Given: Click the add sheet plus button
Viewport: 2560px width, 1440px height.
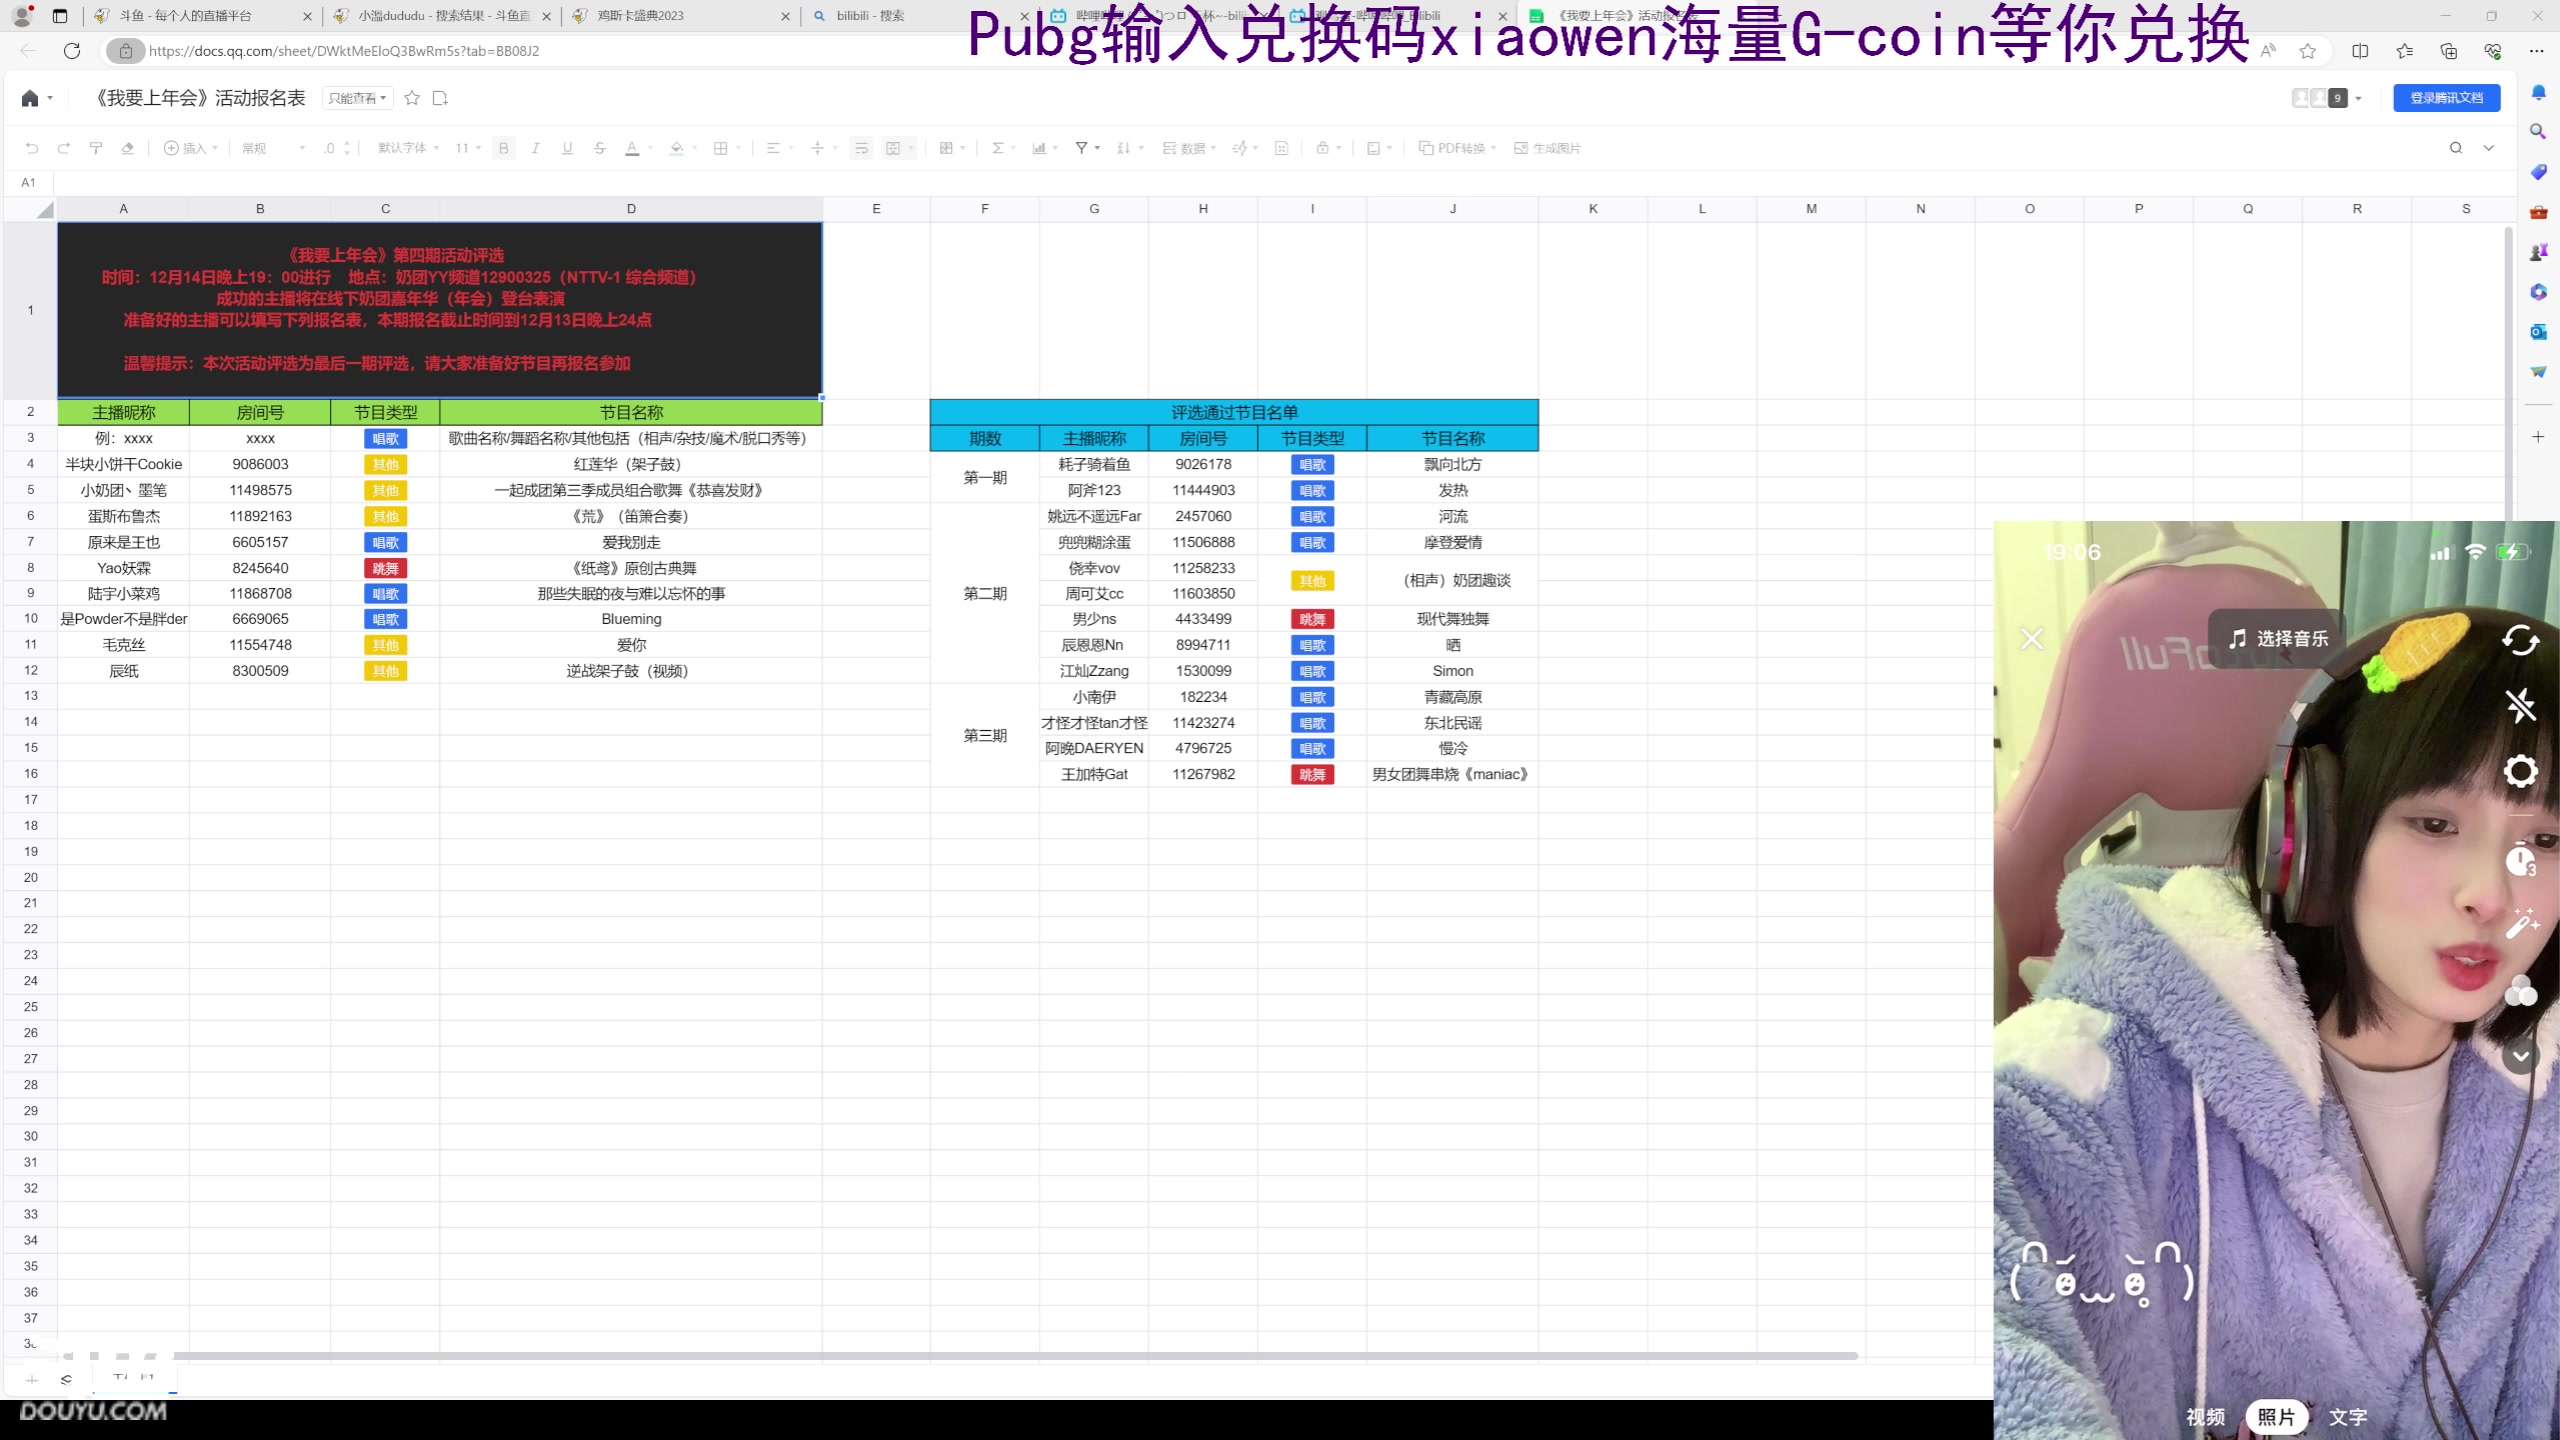Looking at the screenshot, I should coord(32,1380).
